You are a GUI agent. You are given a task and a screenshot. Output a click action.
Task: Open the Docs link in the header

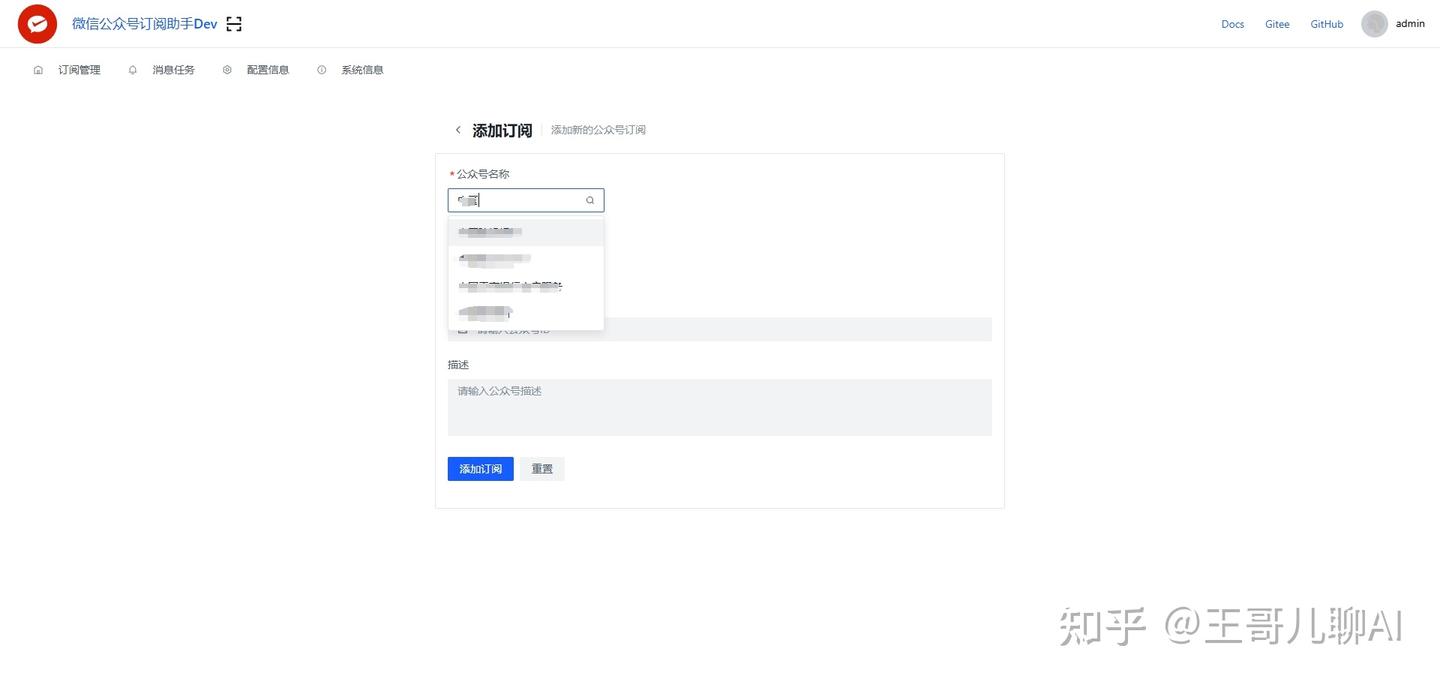(1233, 24)
